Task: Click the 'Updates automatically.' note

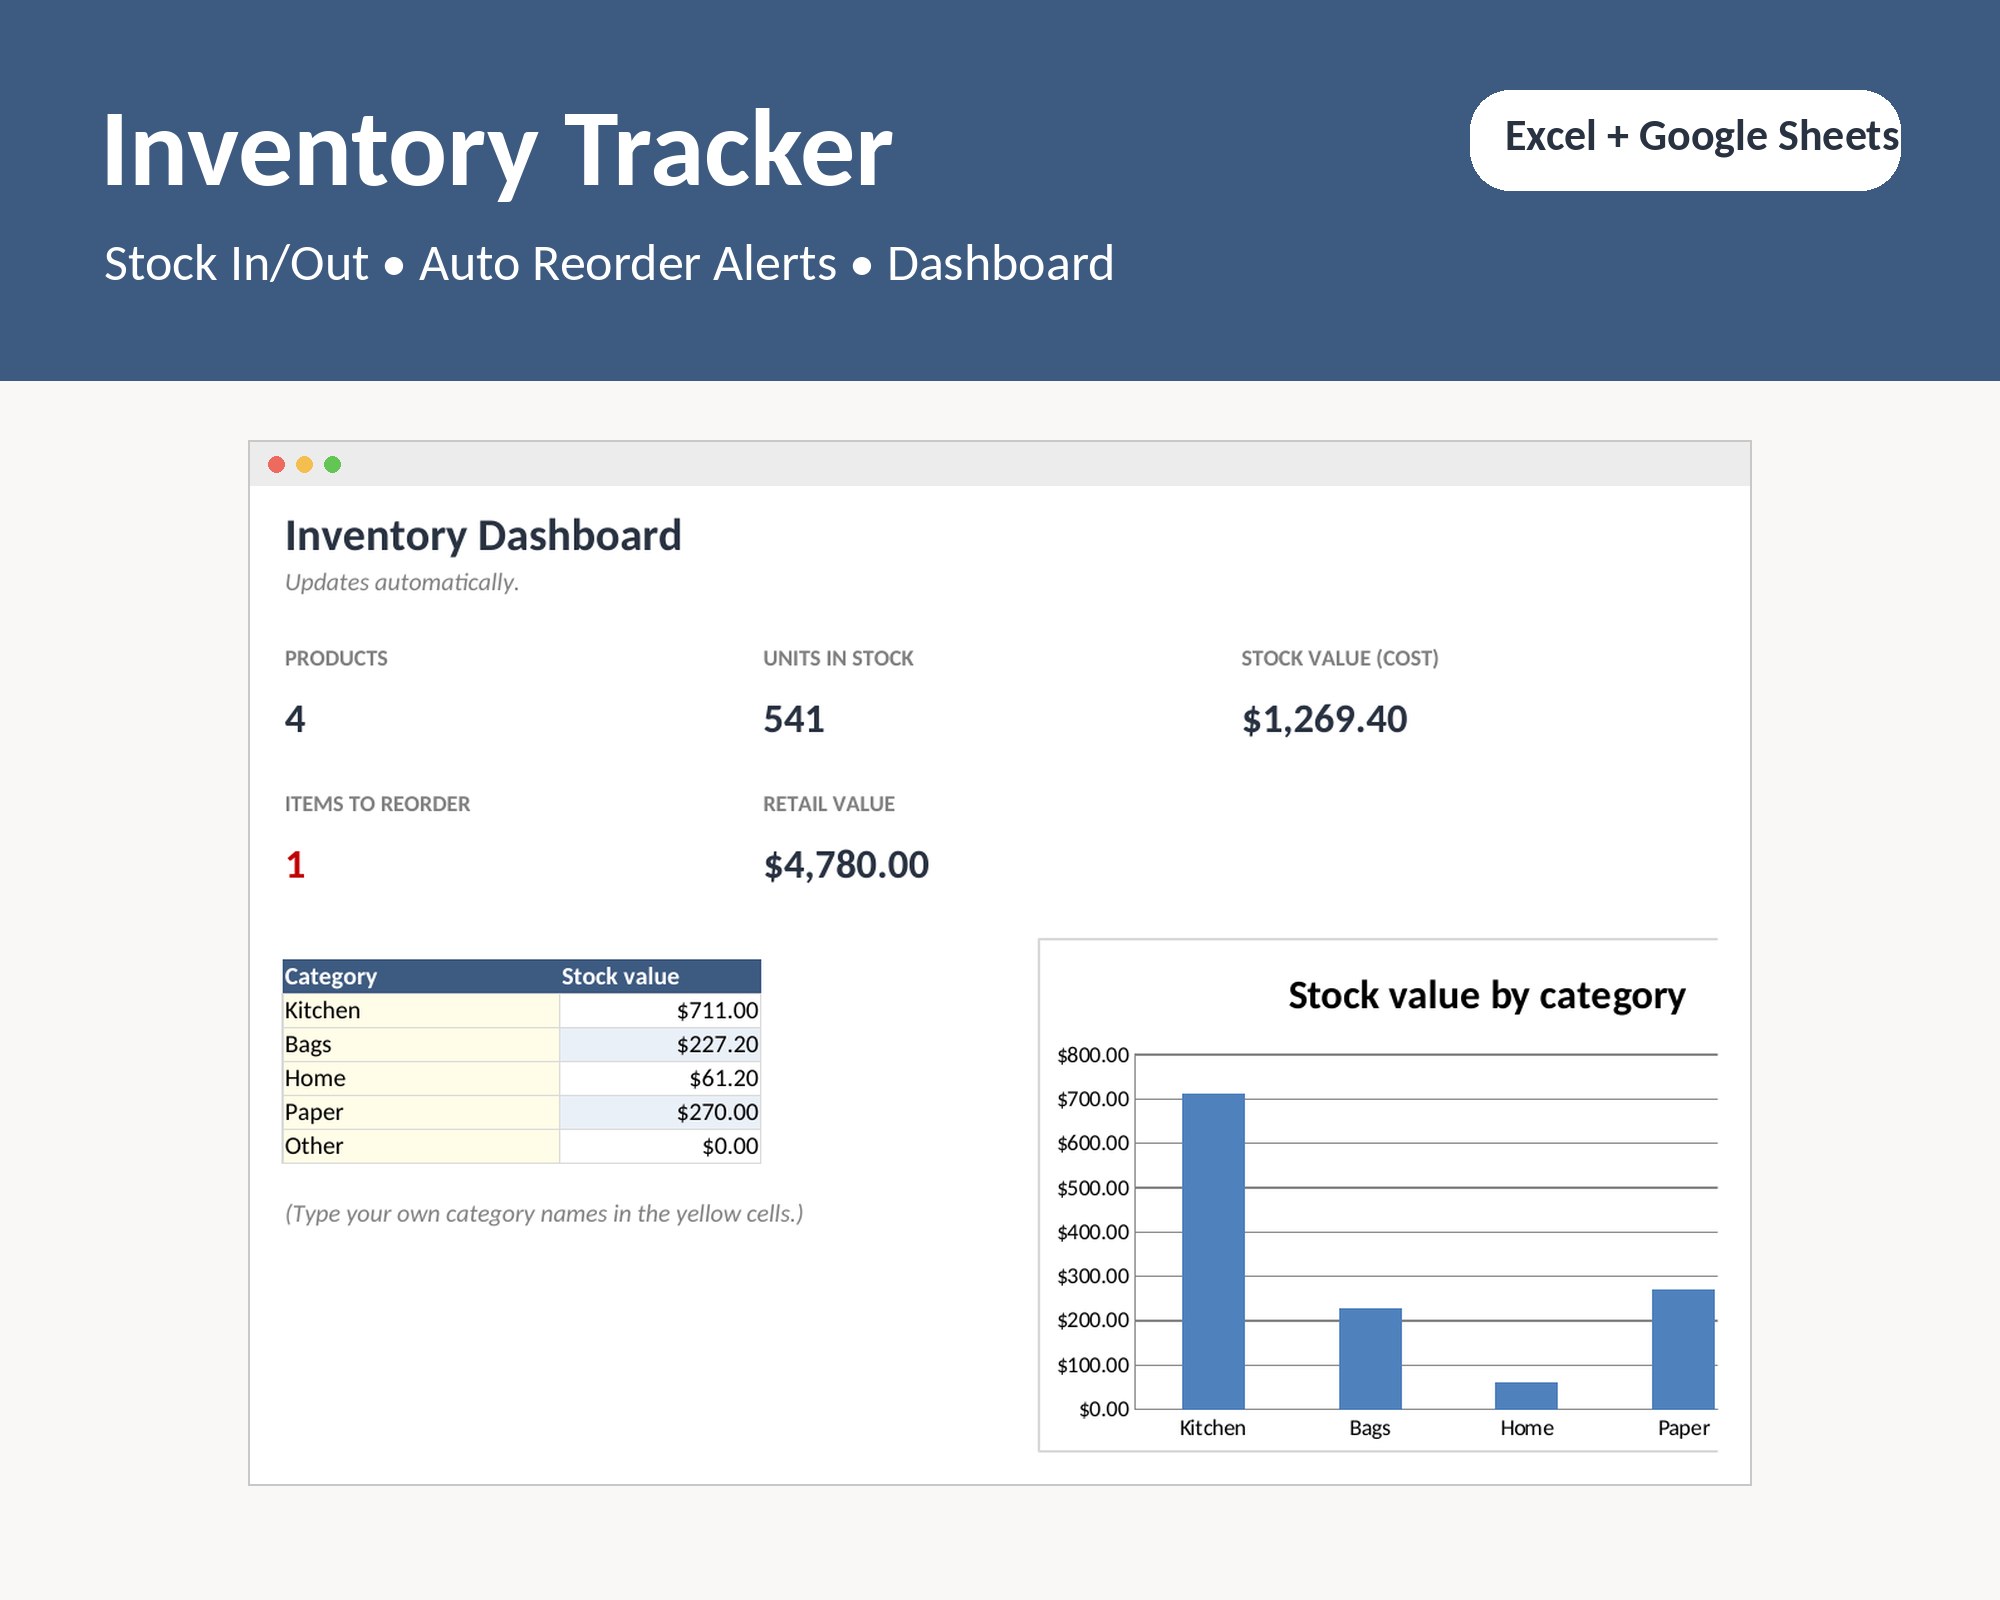Action: tap(402, 582)
